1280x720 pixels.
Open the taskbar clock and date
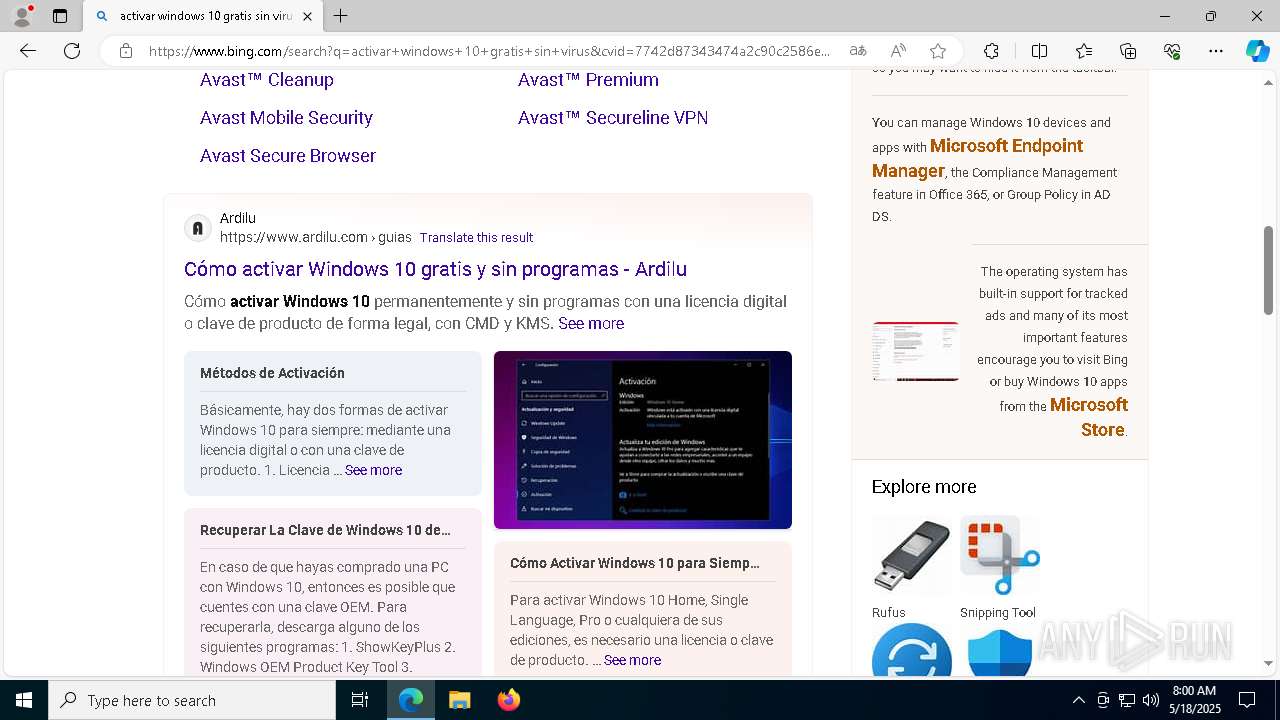1194,700
